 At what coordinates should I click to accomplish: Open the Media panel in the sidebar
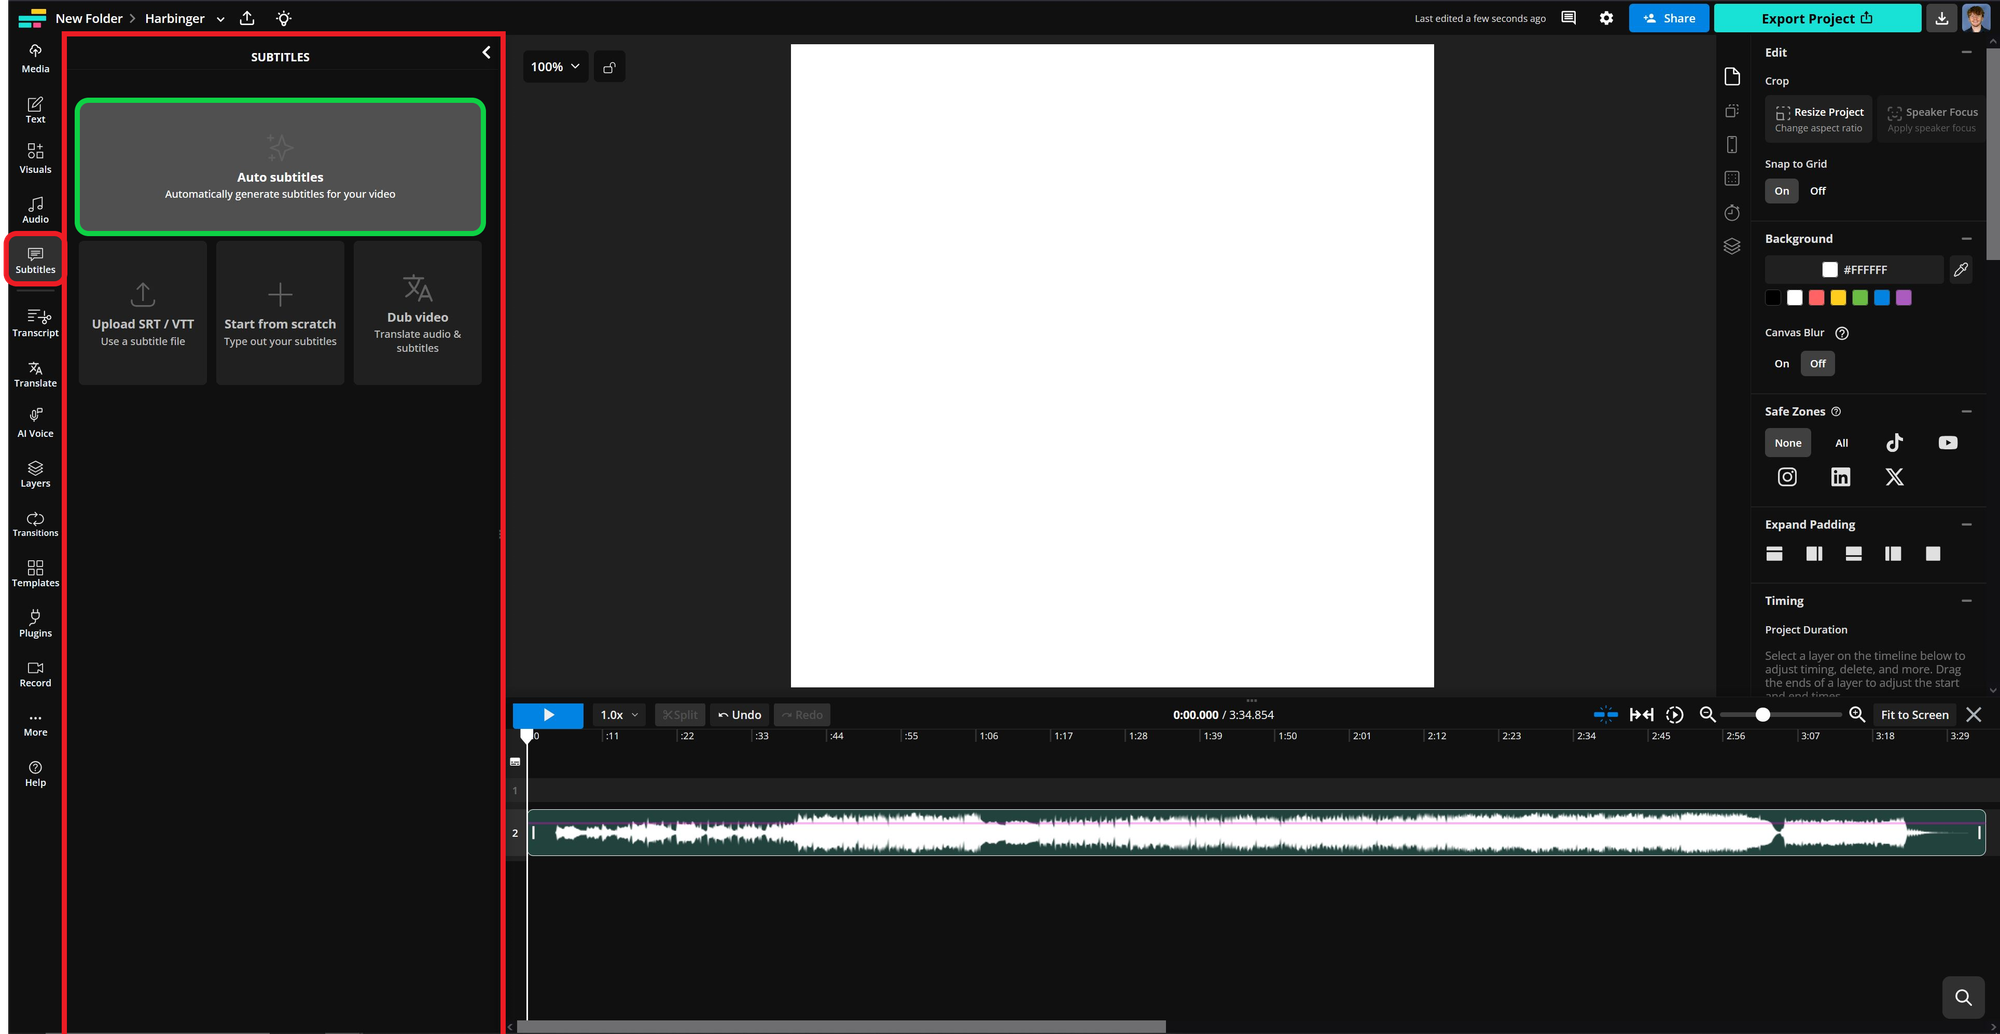[x=34, y=57]
